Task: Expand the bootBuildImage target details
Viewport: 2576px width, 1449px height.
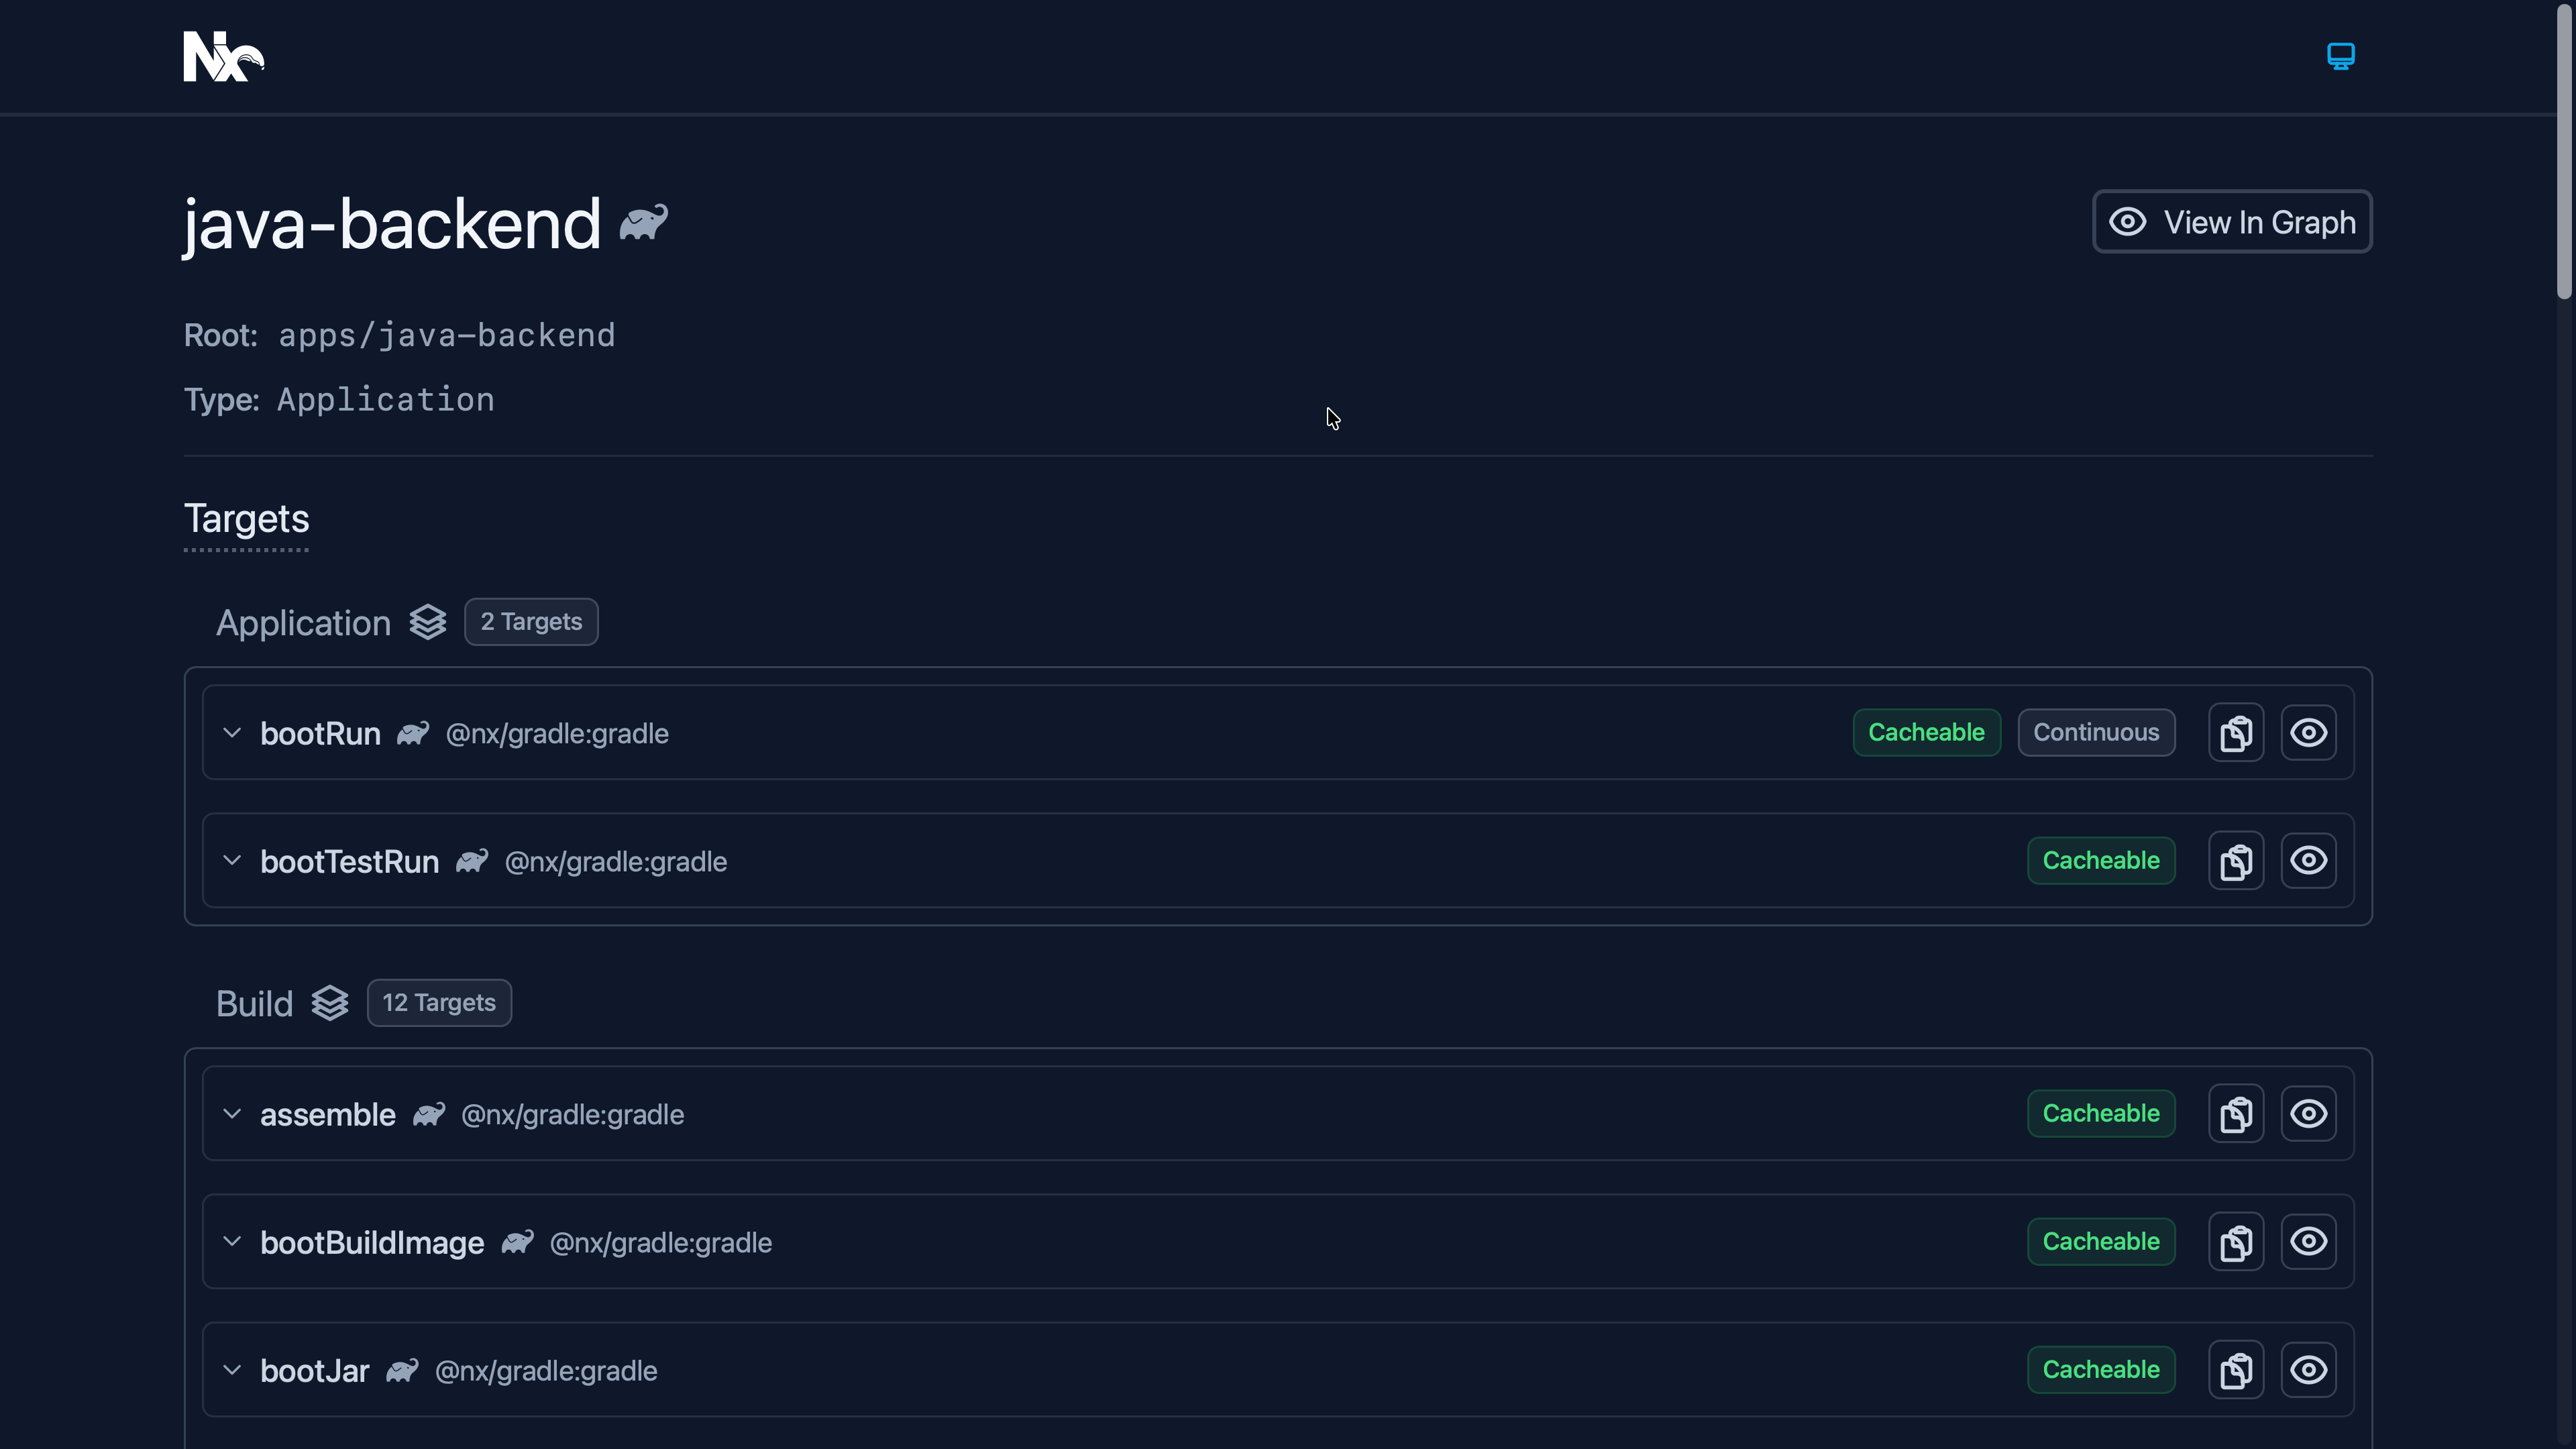Action: (x=232, y=1242)
